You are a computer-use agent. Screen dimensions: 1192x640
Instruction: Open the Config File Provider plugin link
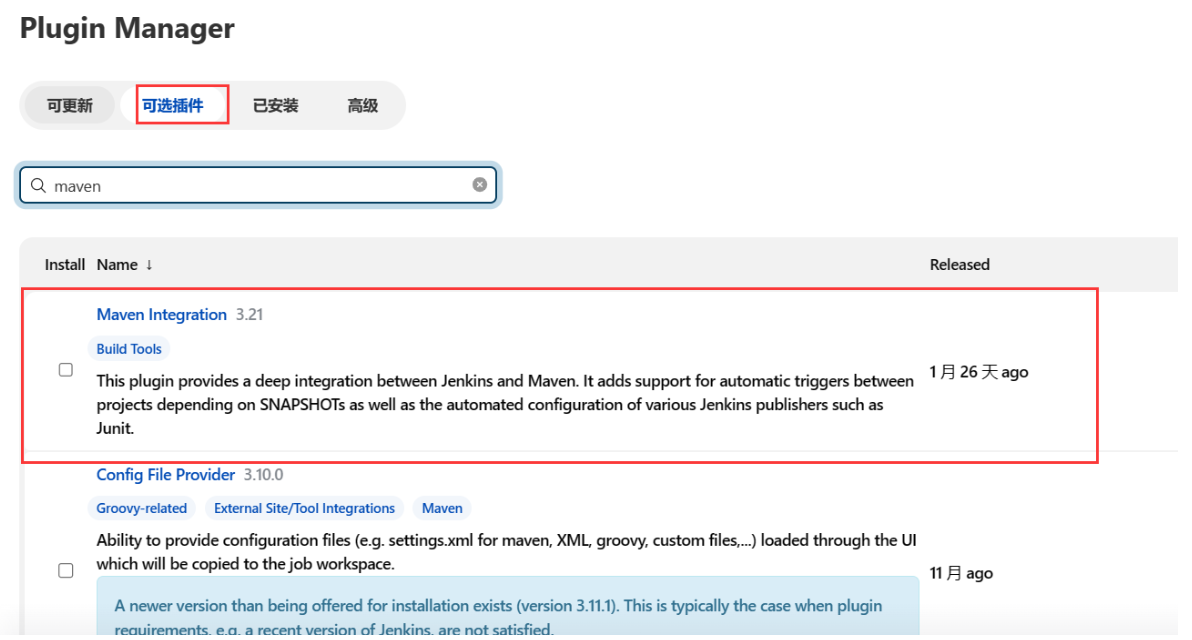coord(166,475)
